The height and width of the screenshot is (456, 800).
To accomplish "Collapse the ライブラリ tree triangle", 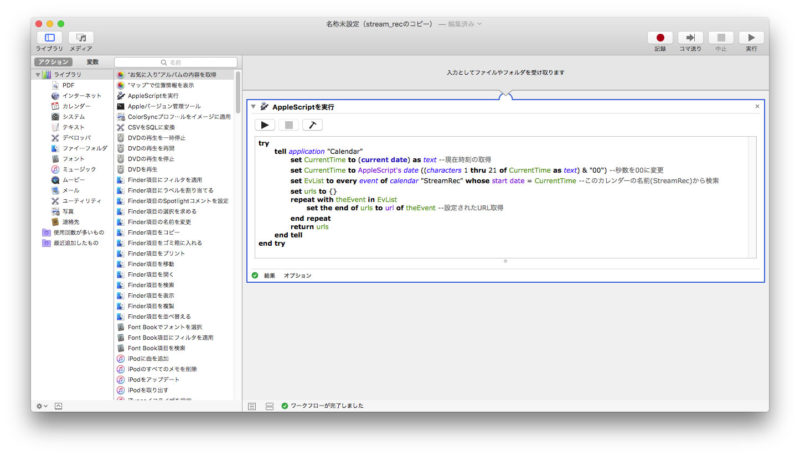I will 38,74.
